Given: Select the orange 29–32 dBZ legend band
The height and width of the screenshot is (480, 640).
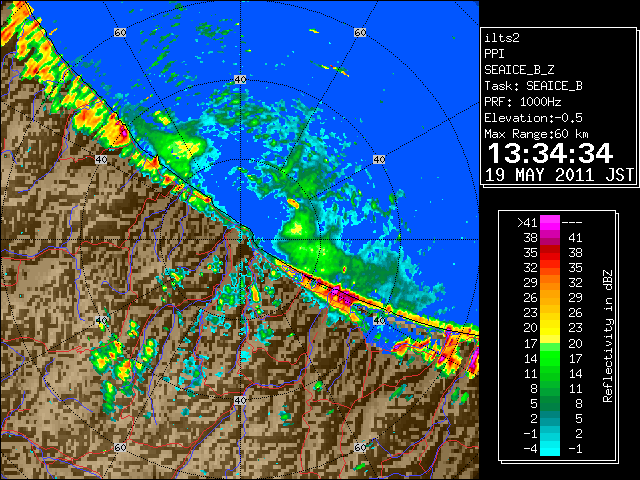Looking at the screenshot, I should click(550, 283).
